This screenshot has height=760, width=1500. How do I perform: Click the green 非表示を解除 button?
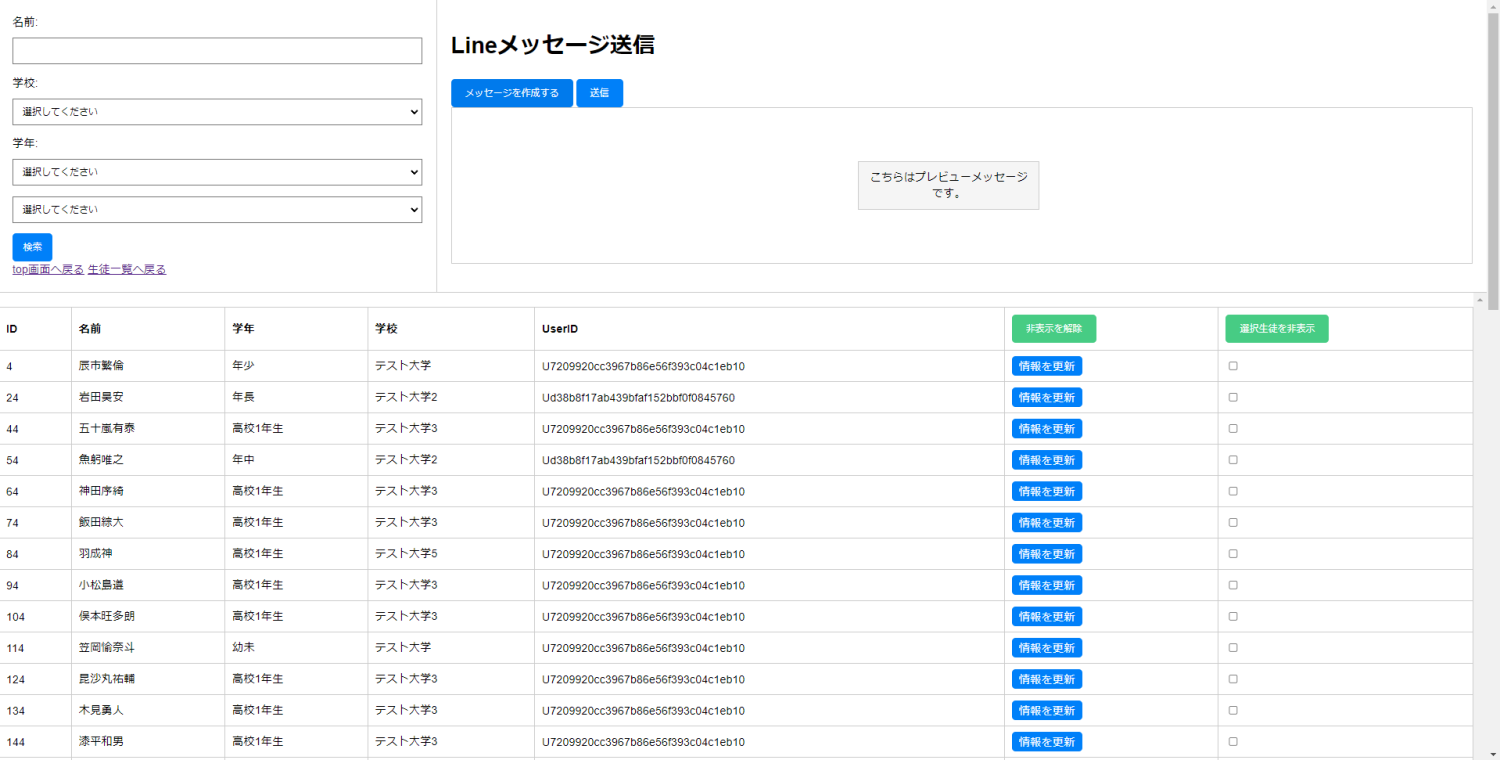click(x=1054, y=329)
